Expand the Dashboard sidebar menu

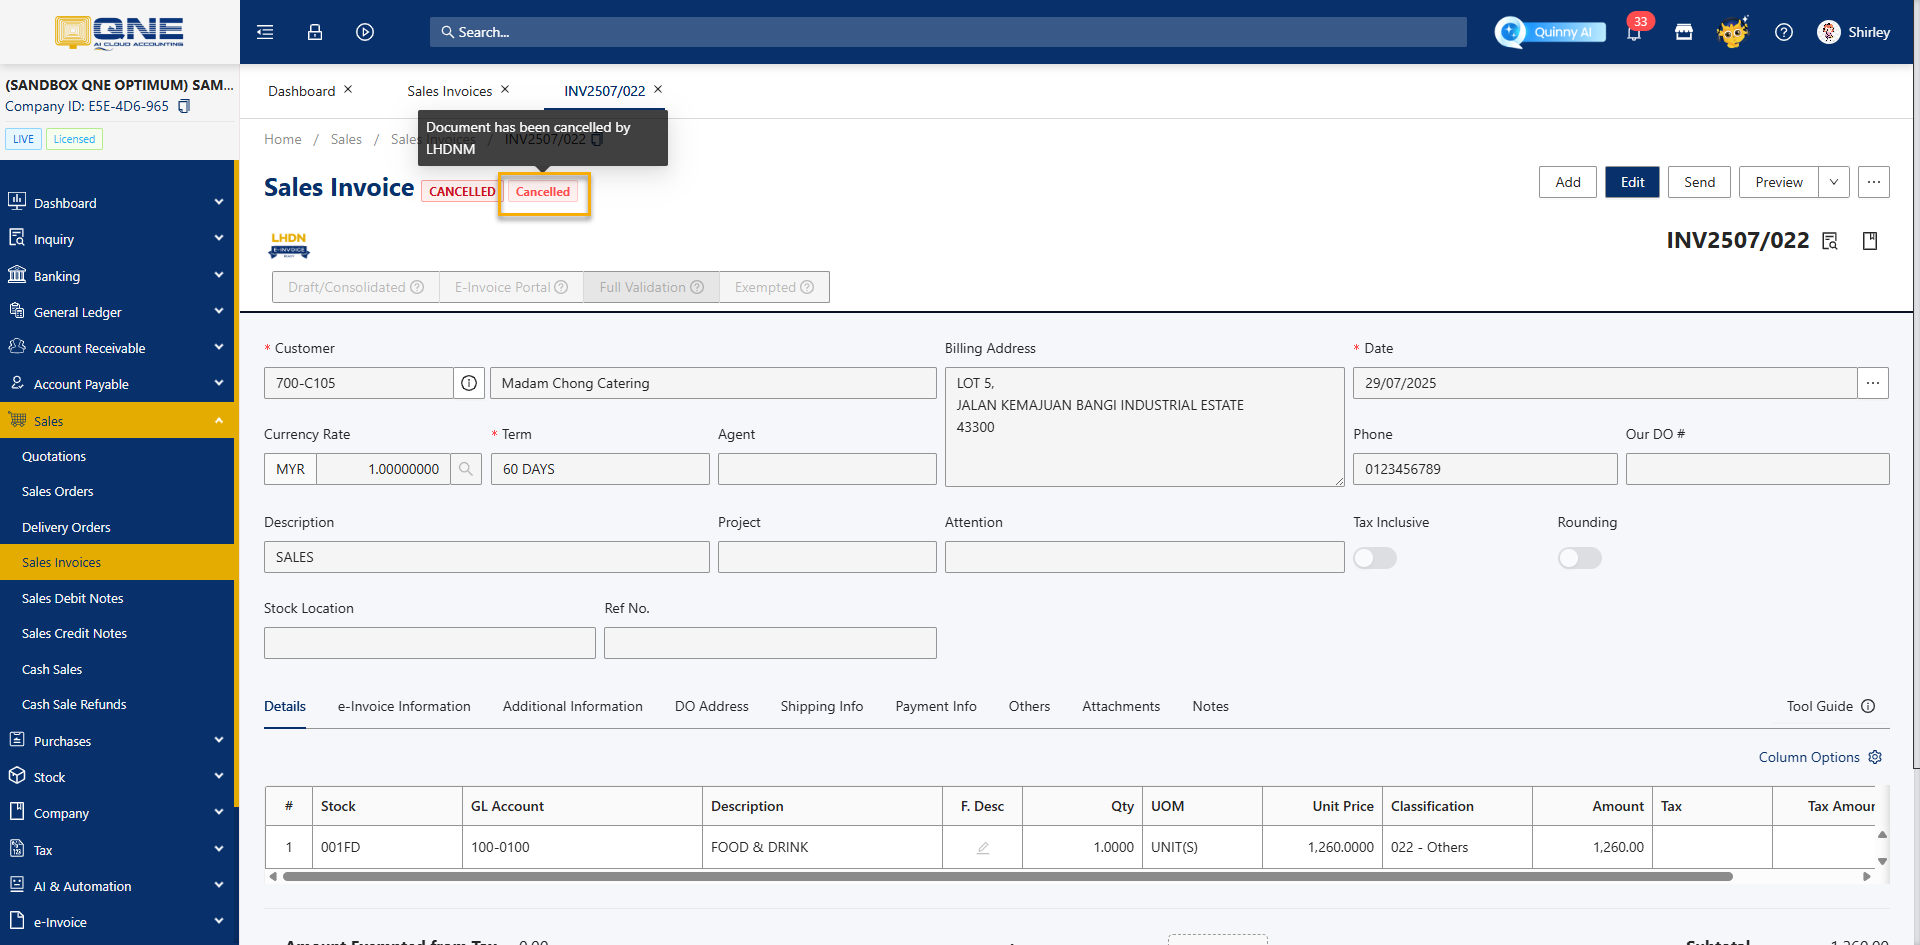tap(117, 203)
